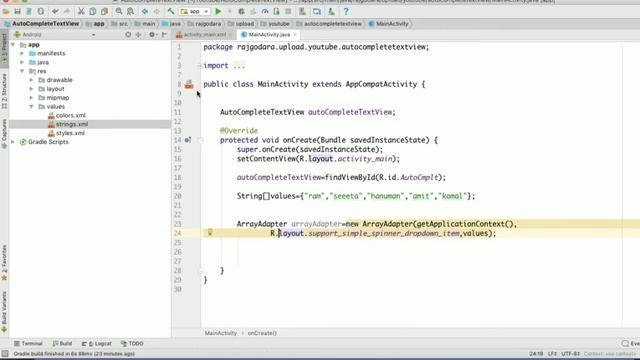The image size is (640, 360).
Task: Expand the Gradle Scripts node arrow
Action: [13, 142]
